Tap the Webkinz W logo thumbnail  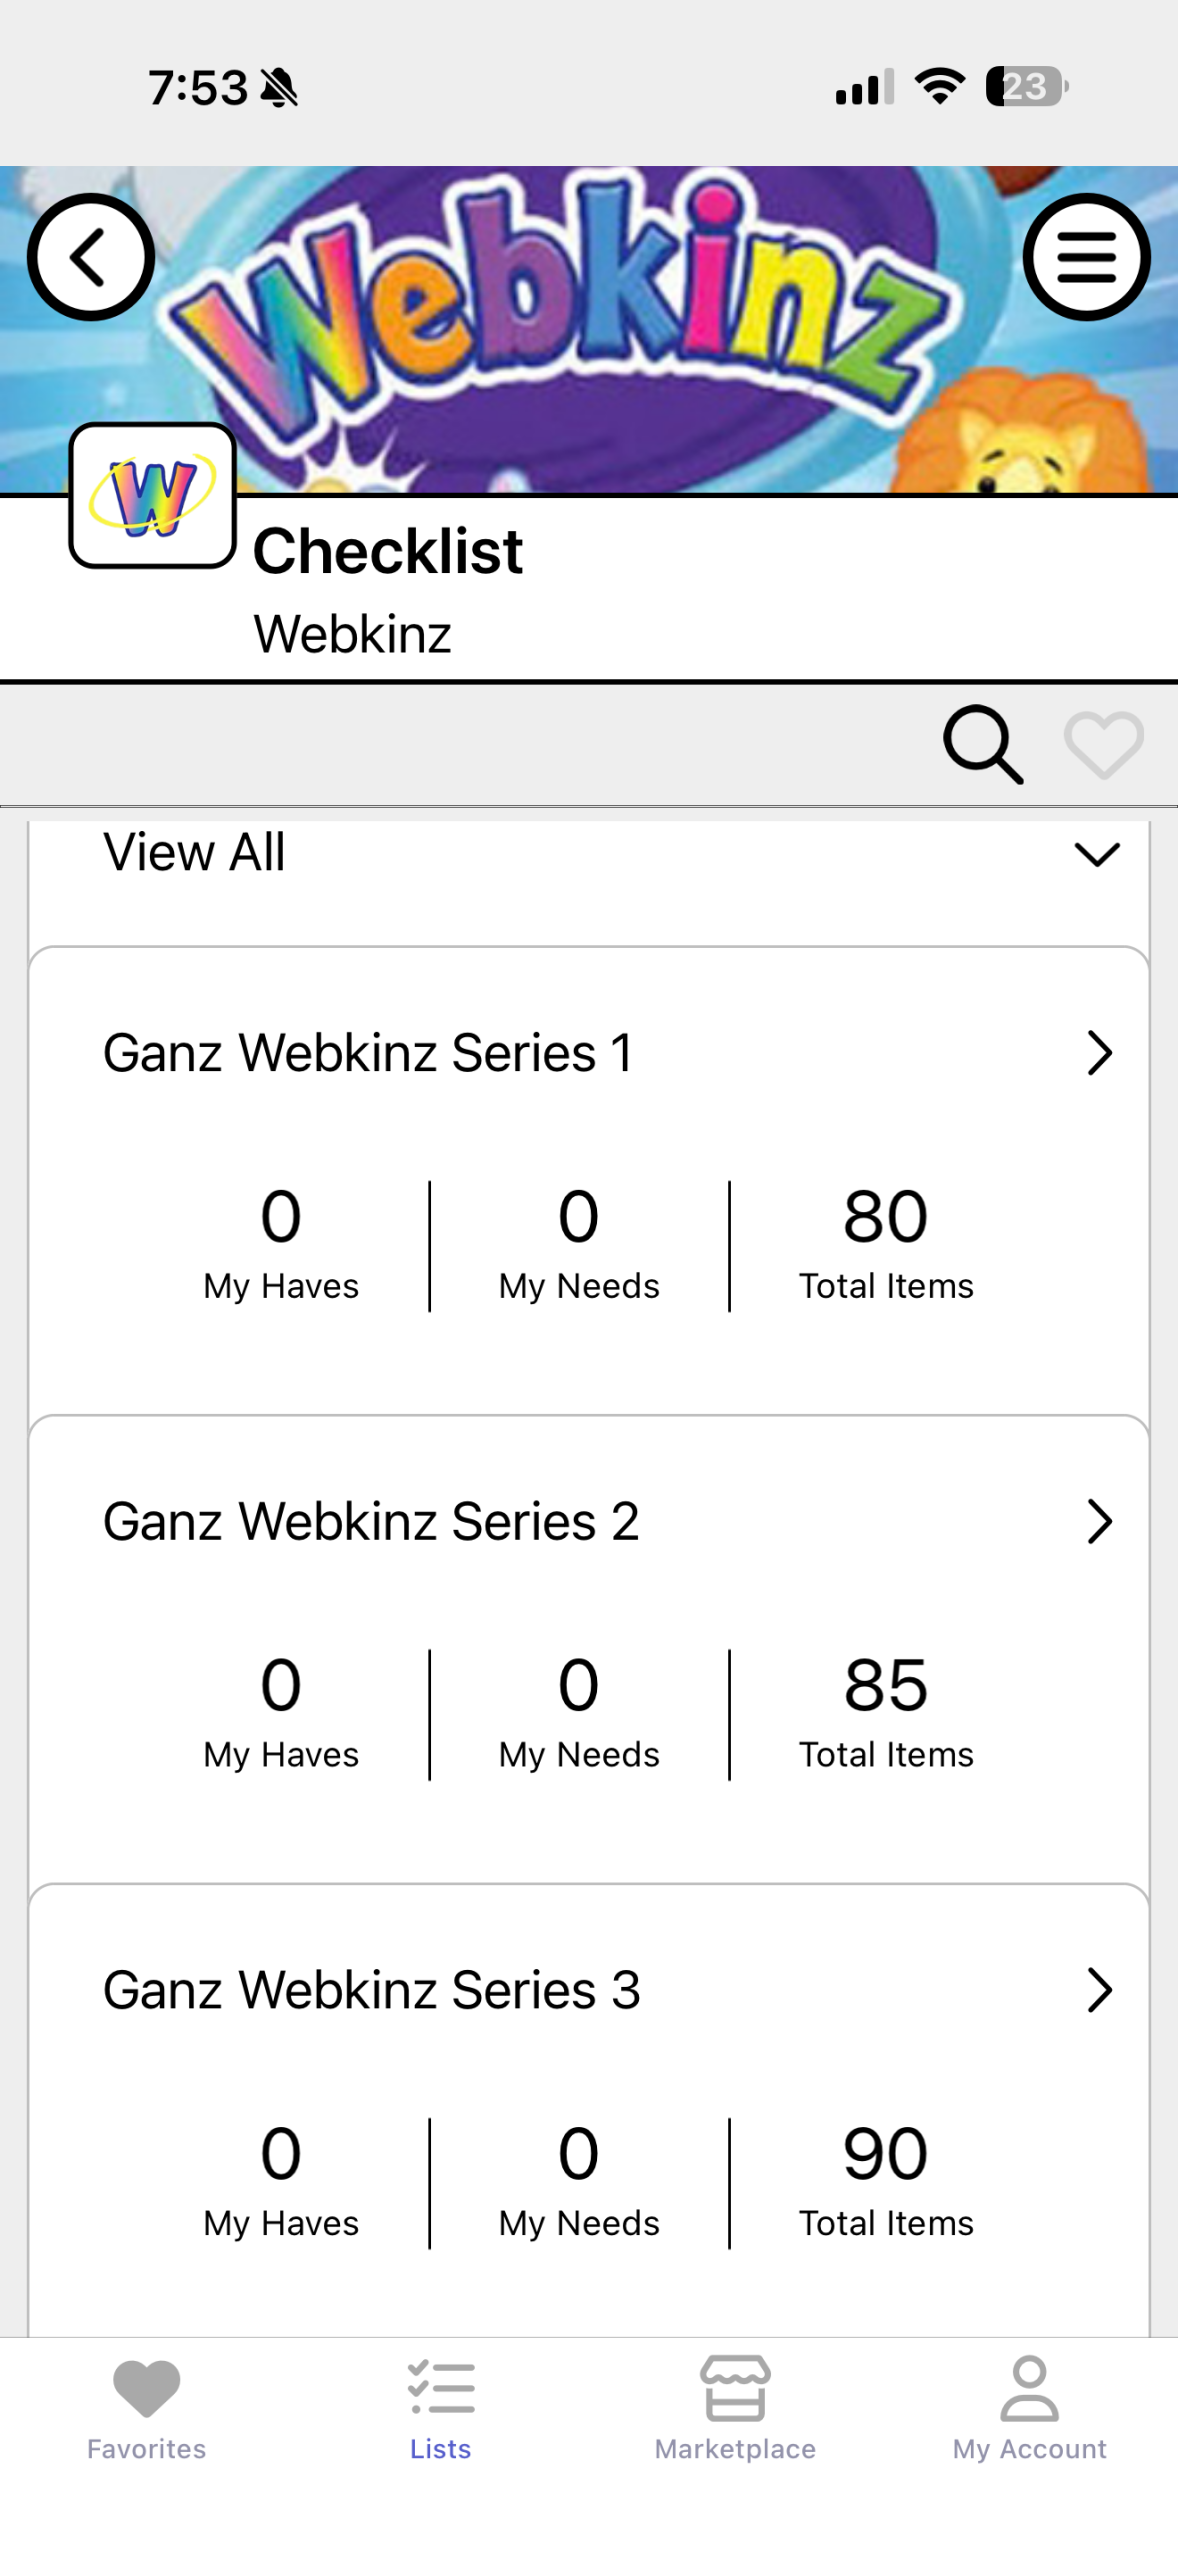coord(152,496)
